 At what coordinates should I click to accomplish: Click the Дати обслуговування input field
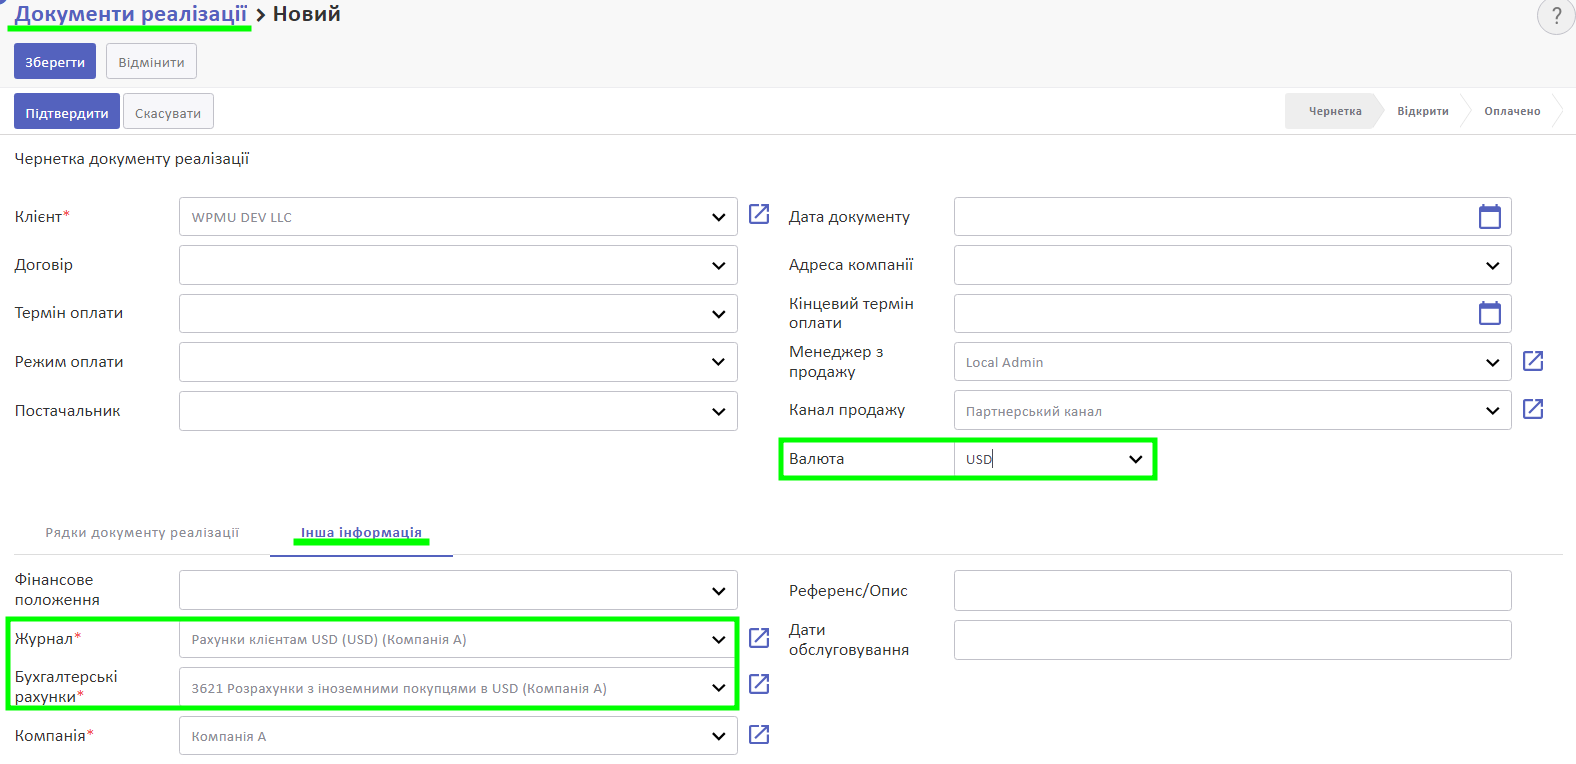click(x=1232, y=640)
